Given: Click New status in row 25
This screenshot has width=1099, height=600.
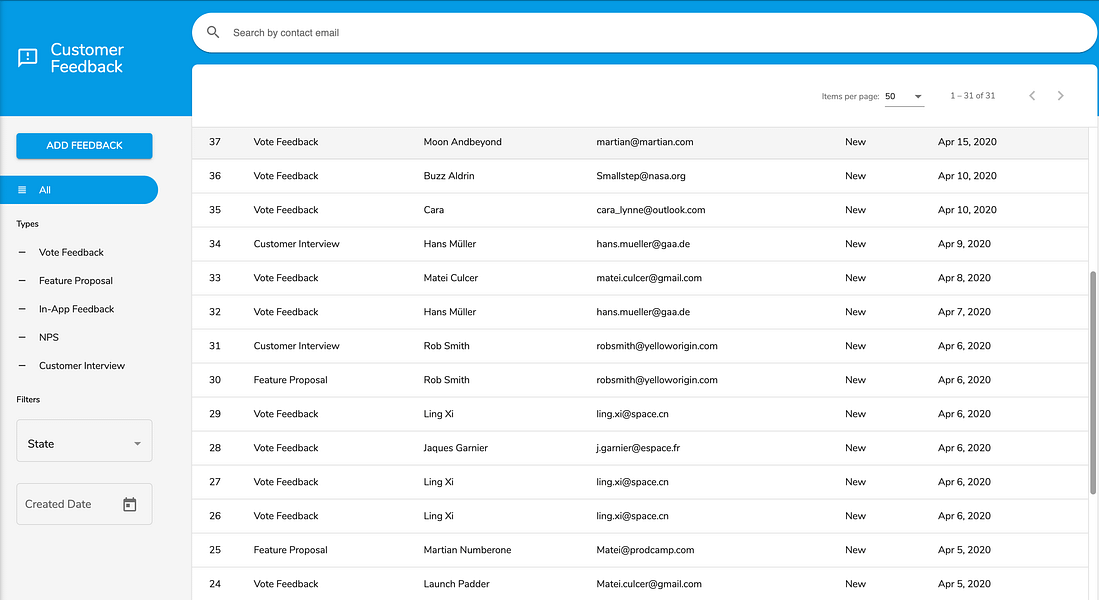Looking at the screenshot, I should (x=855, y=550).
